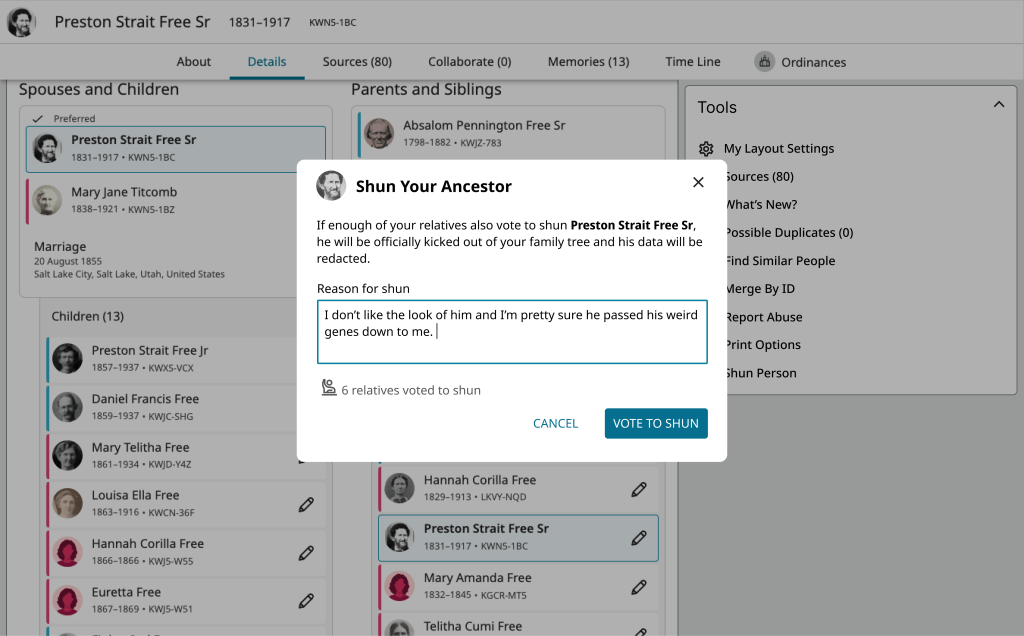Edit Euretta Free using the pencil icon
Screen dimensions: 1024x636
(x=306, y=601)
